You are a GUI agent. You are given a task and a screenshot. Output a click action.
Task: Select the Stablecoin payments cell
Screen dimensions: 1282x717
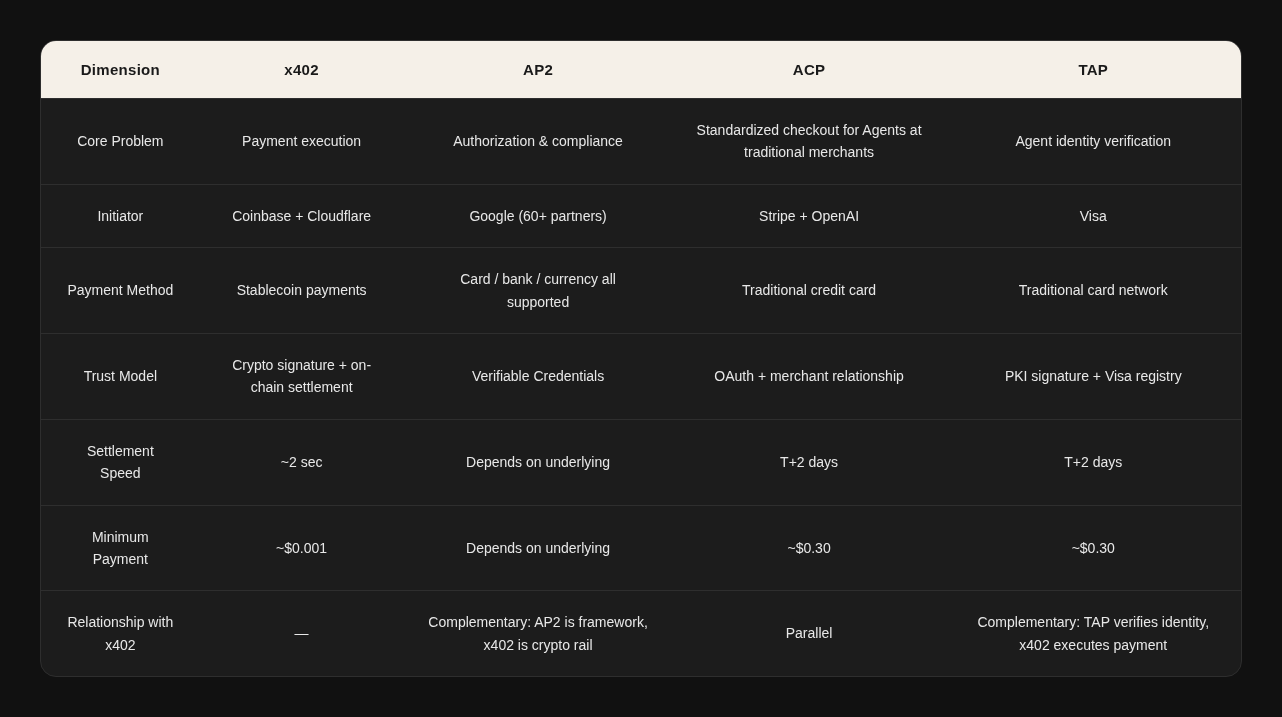coord(301,290)
